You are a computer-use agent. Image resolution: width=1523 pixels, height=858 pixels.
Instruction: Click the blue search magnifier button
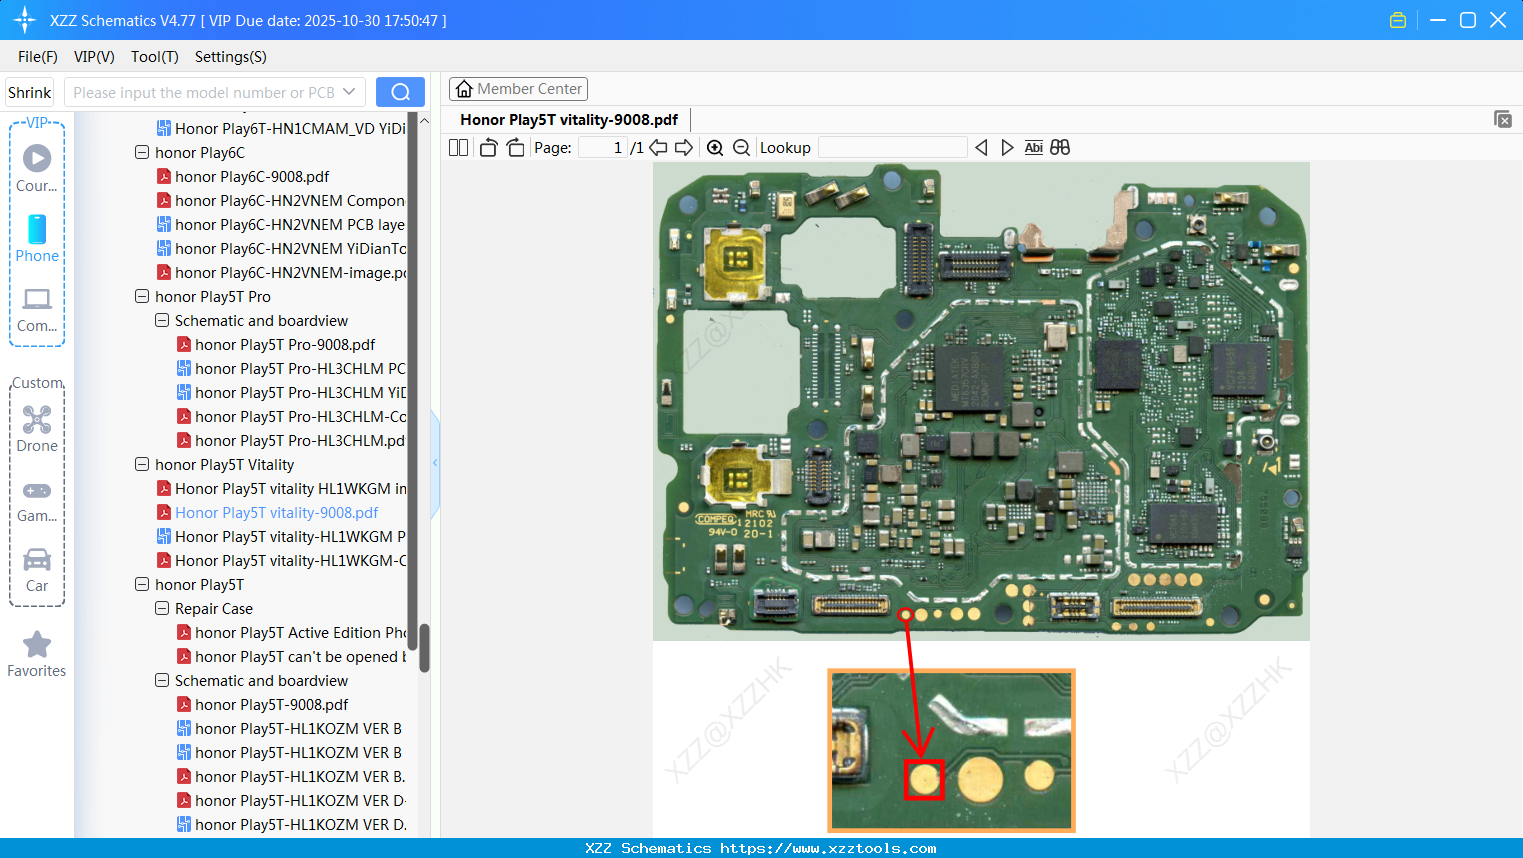[400, 92]
